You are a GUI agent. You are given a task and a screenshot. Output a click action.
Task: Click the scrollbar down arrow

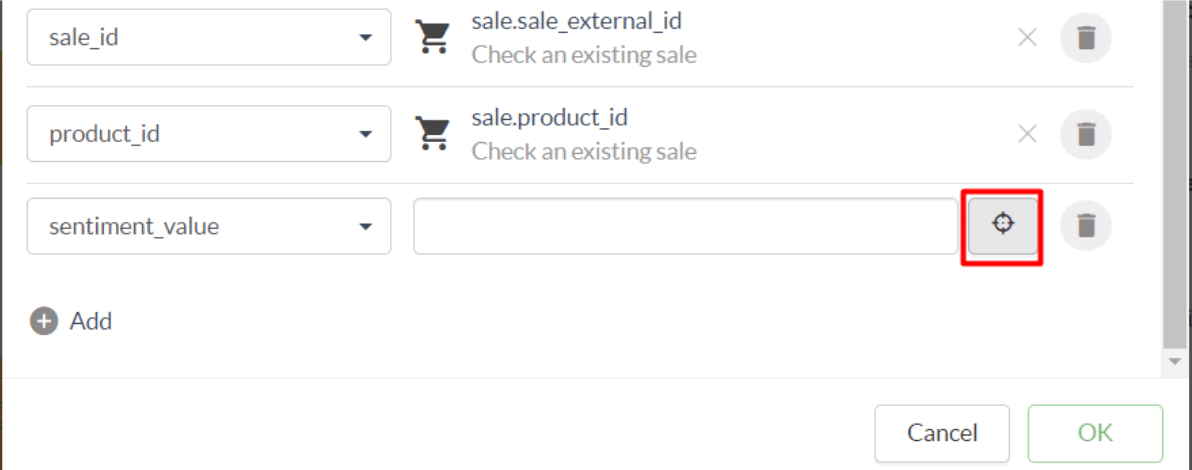tap(1173, 360)
